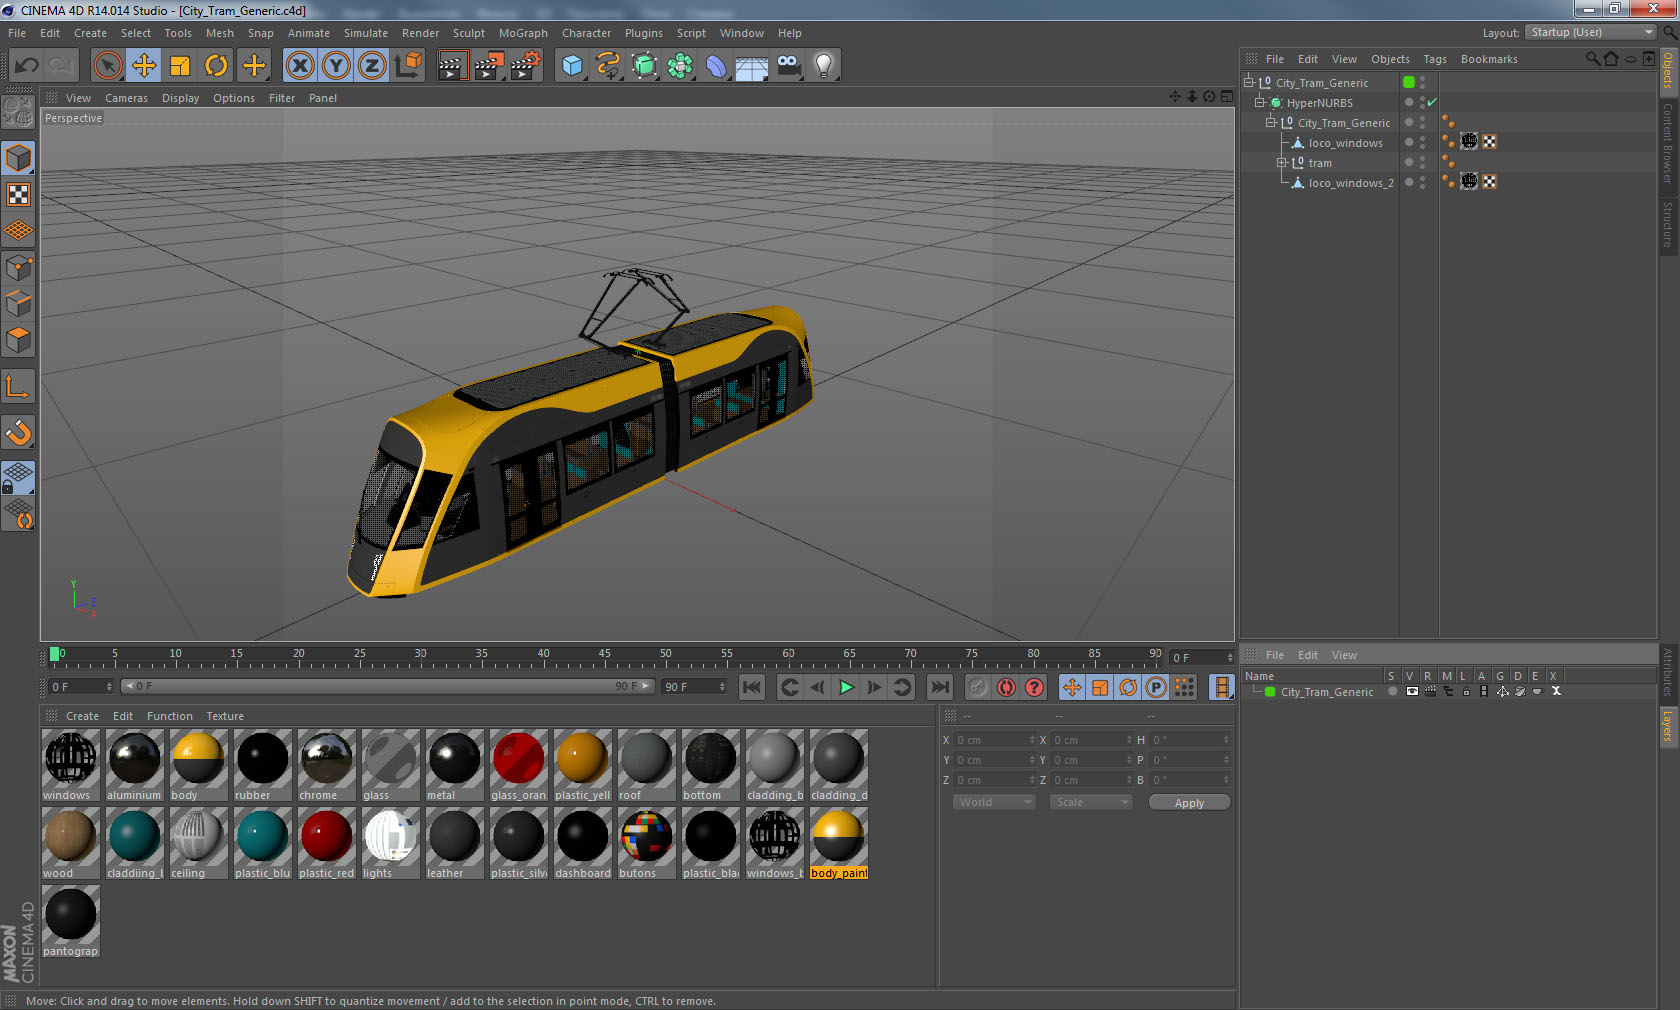
Task: Switch to Polygons mode
Action: coord(19,340)
